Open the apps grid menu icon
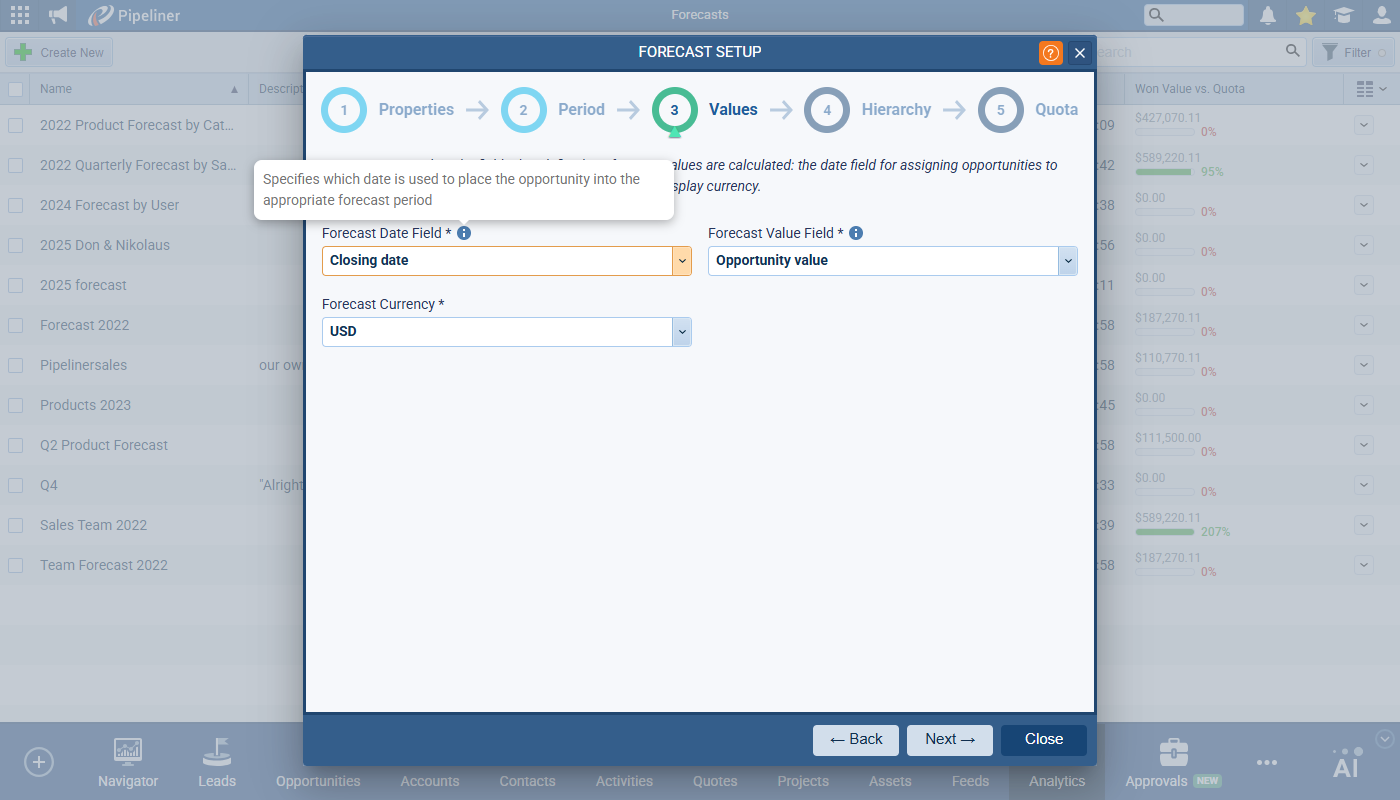 click(x=19, y=15)
